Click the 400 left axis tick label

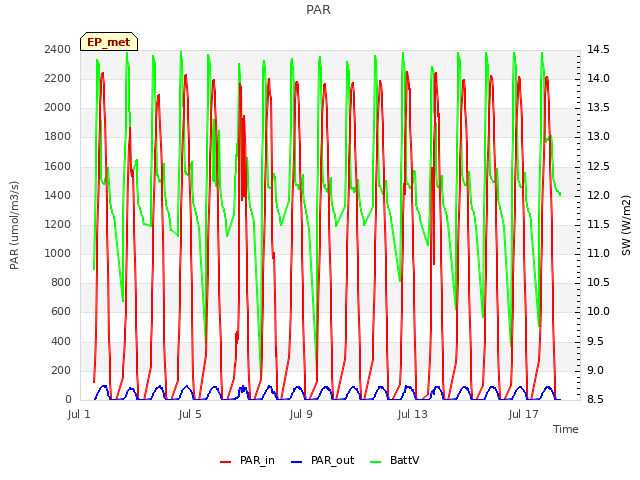point(61,341)
